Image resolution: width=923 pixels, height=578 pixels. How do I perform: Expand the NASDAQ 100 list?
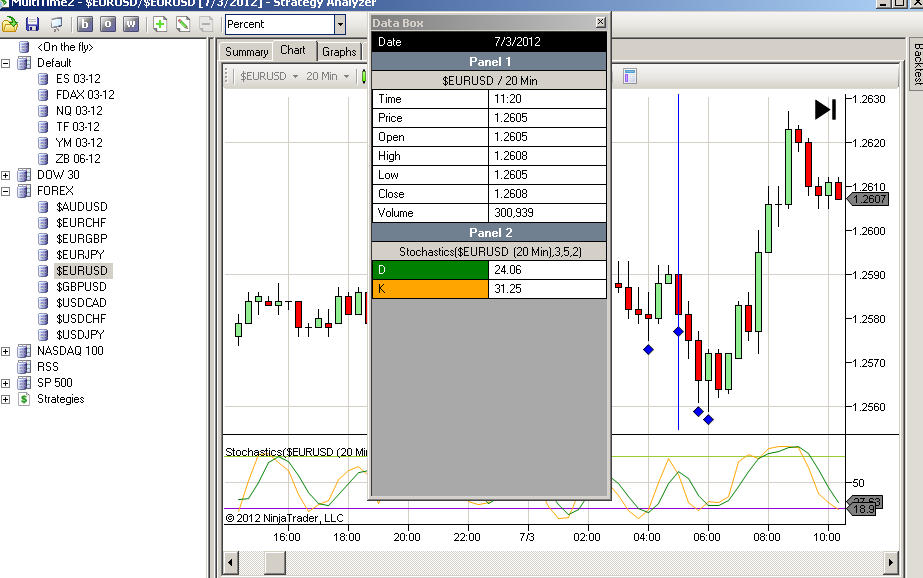(x=6, y=351)
